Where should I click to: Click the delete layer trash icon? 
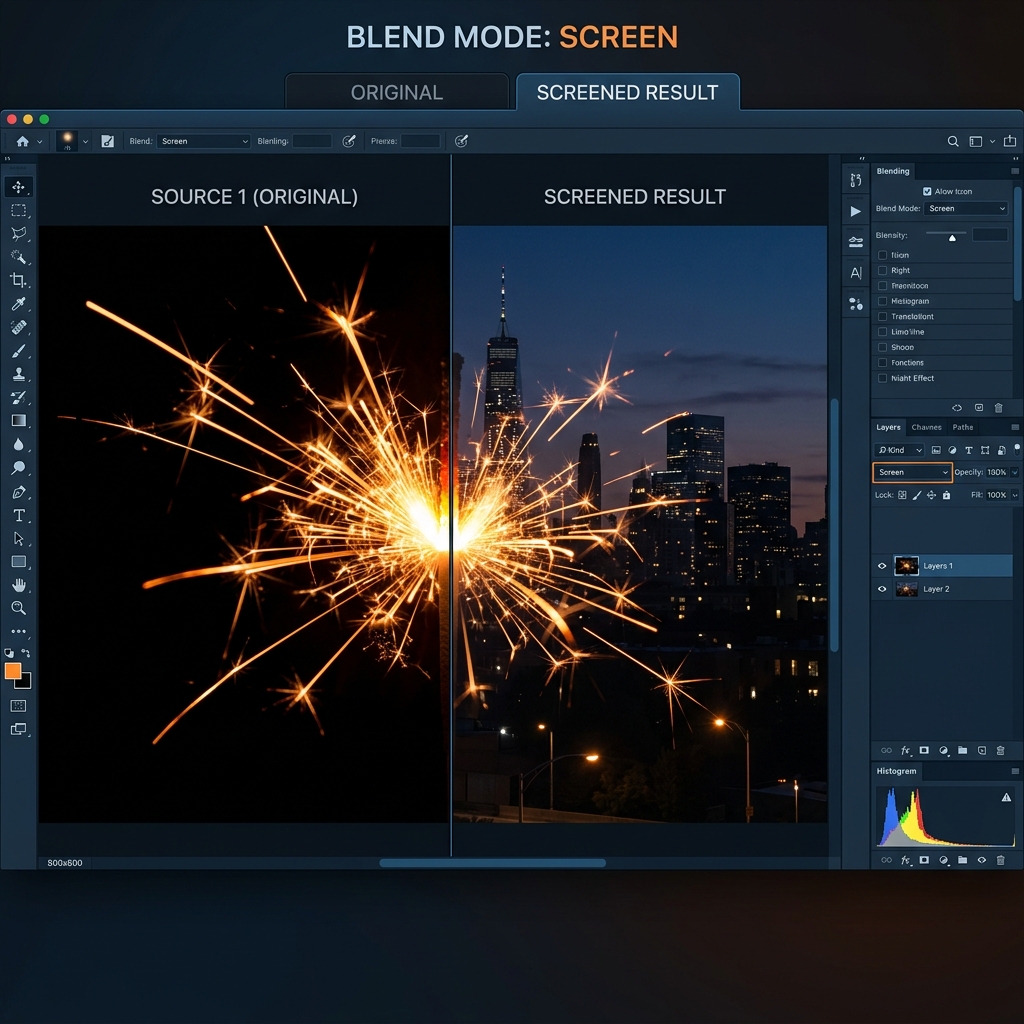[998, 750]
